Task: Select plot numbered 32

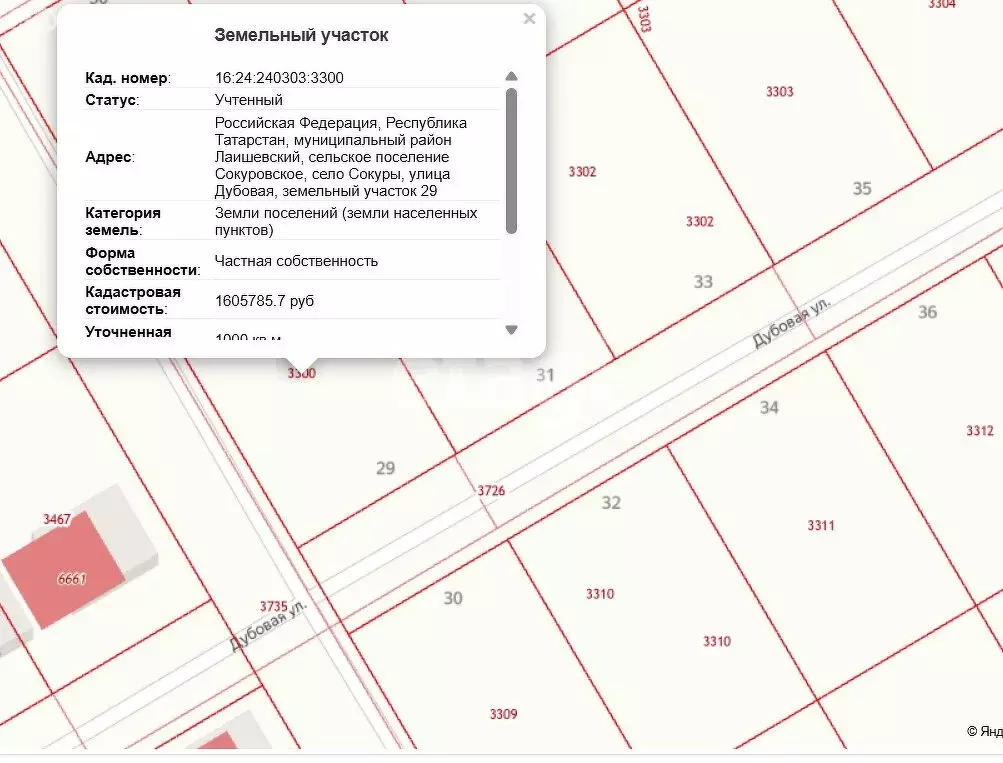Action: (x=611, y=502)
